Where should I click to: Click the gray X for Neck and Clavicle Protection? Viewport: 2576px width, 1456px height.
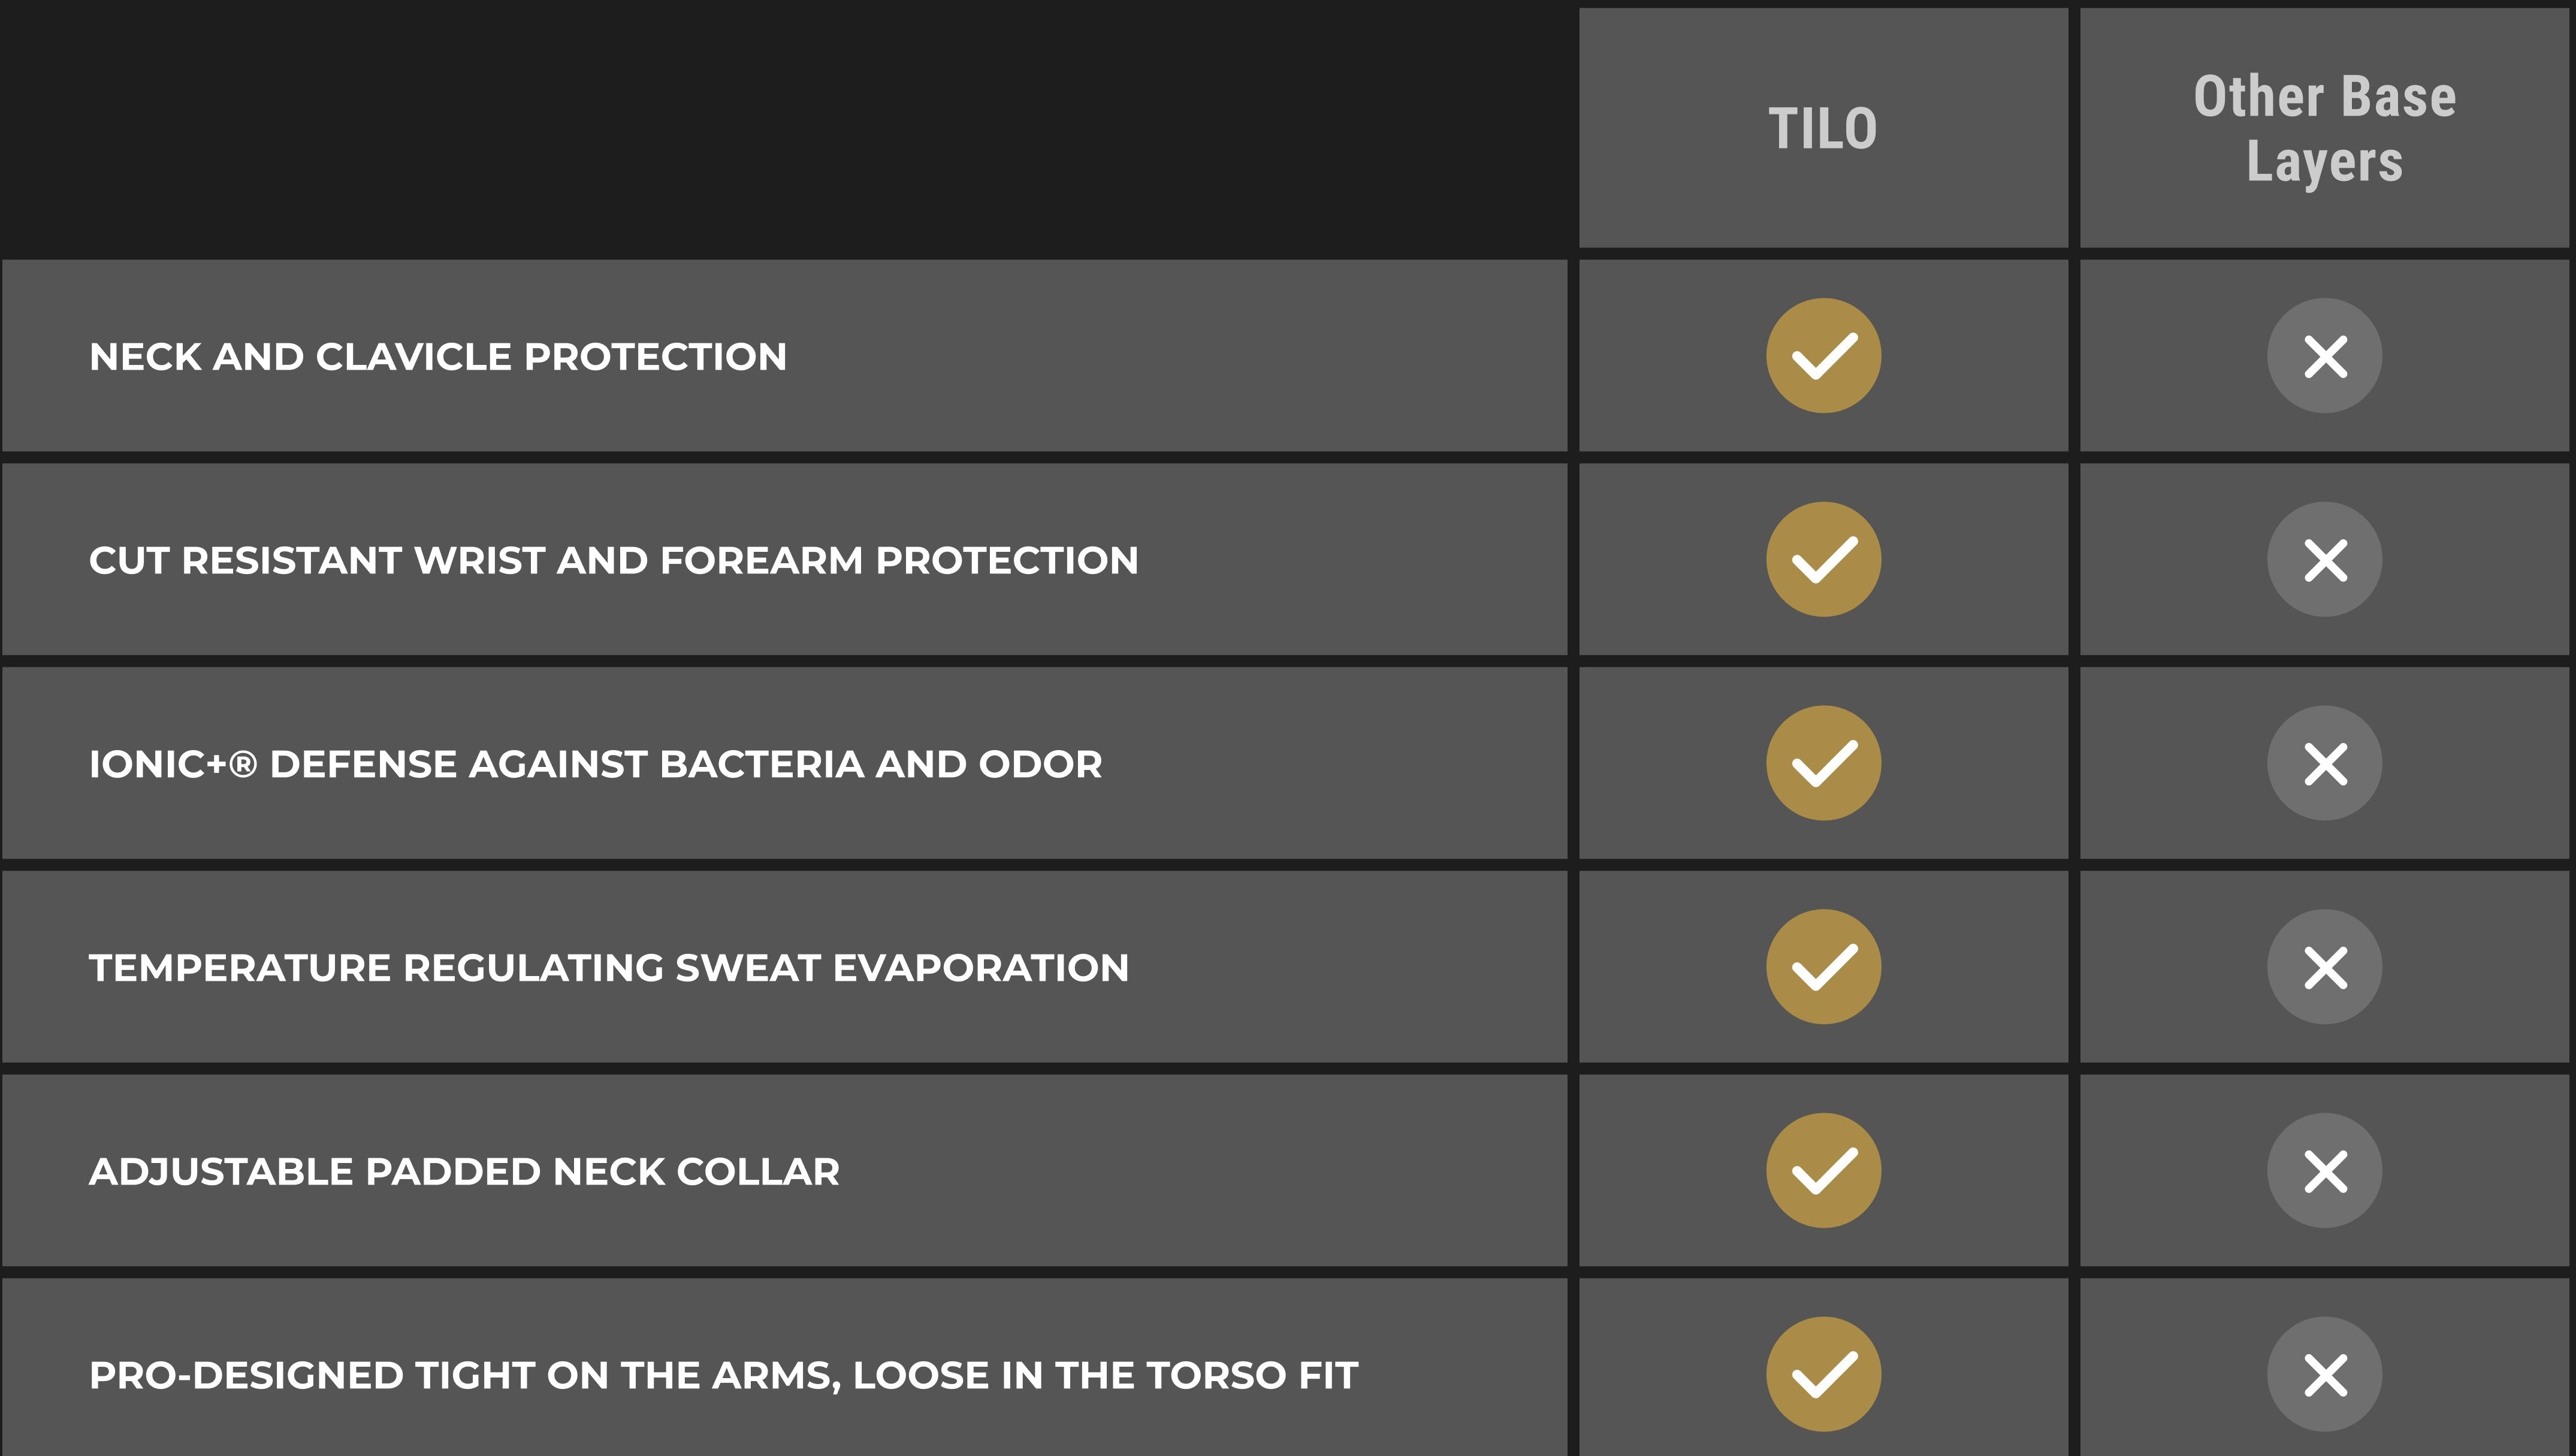tap(2324, 356)
